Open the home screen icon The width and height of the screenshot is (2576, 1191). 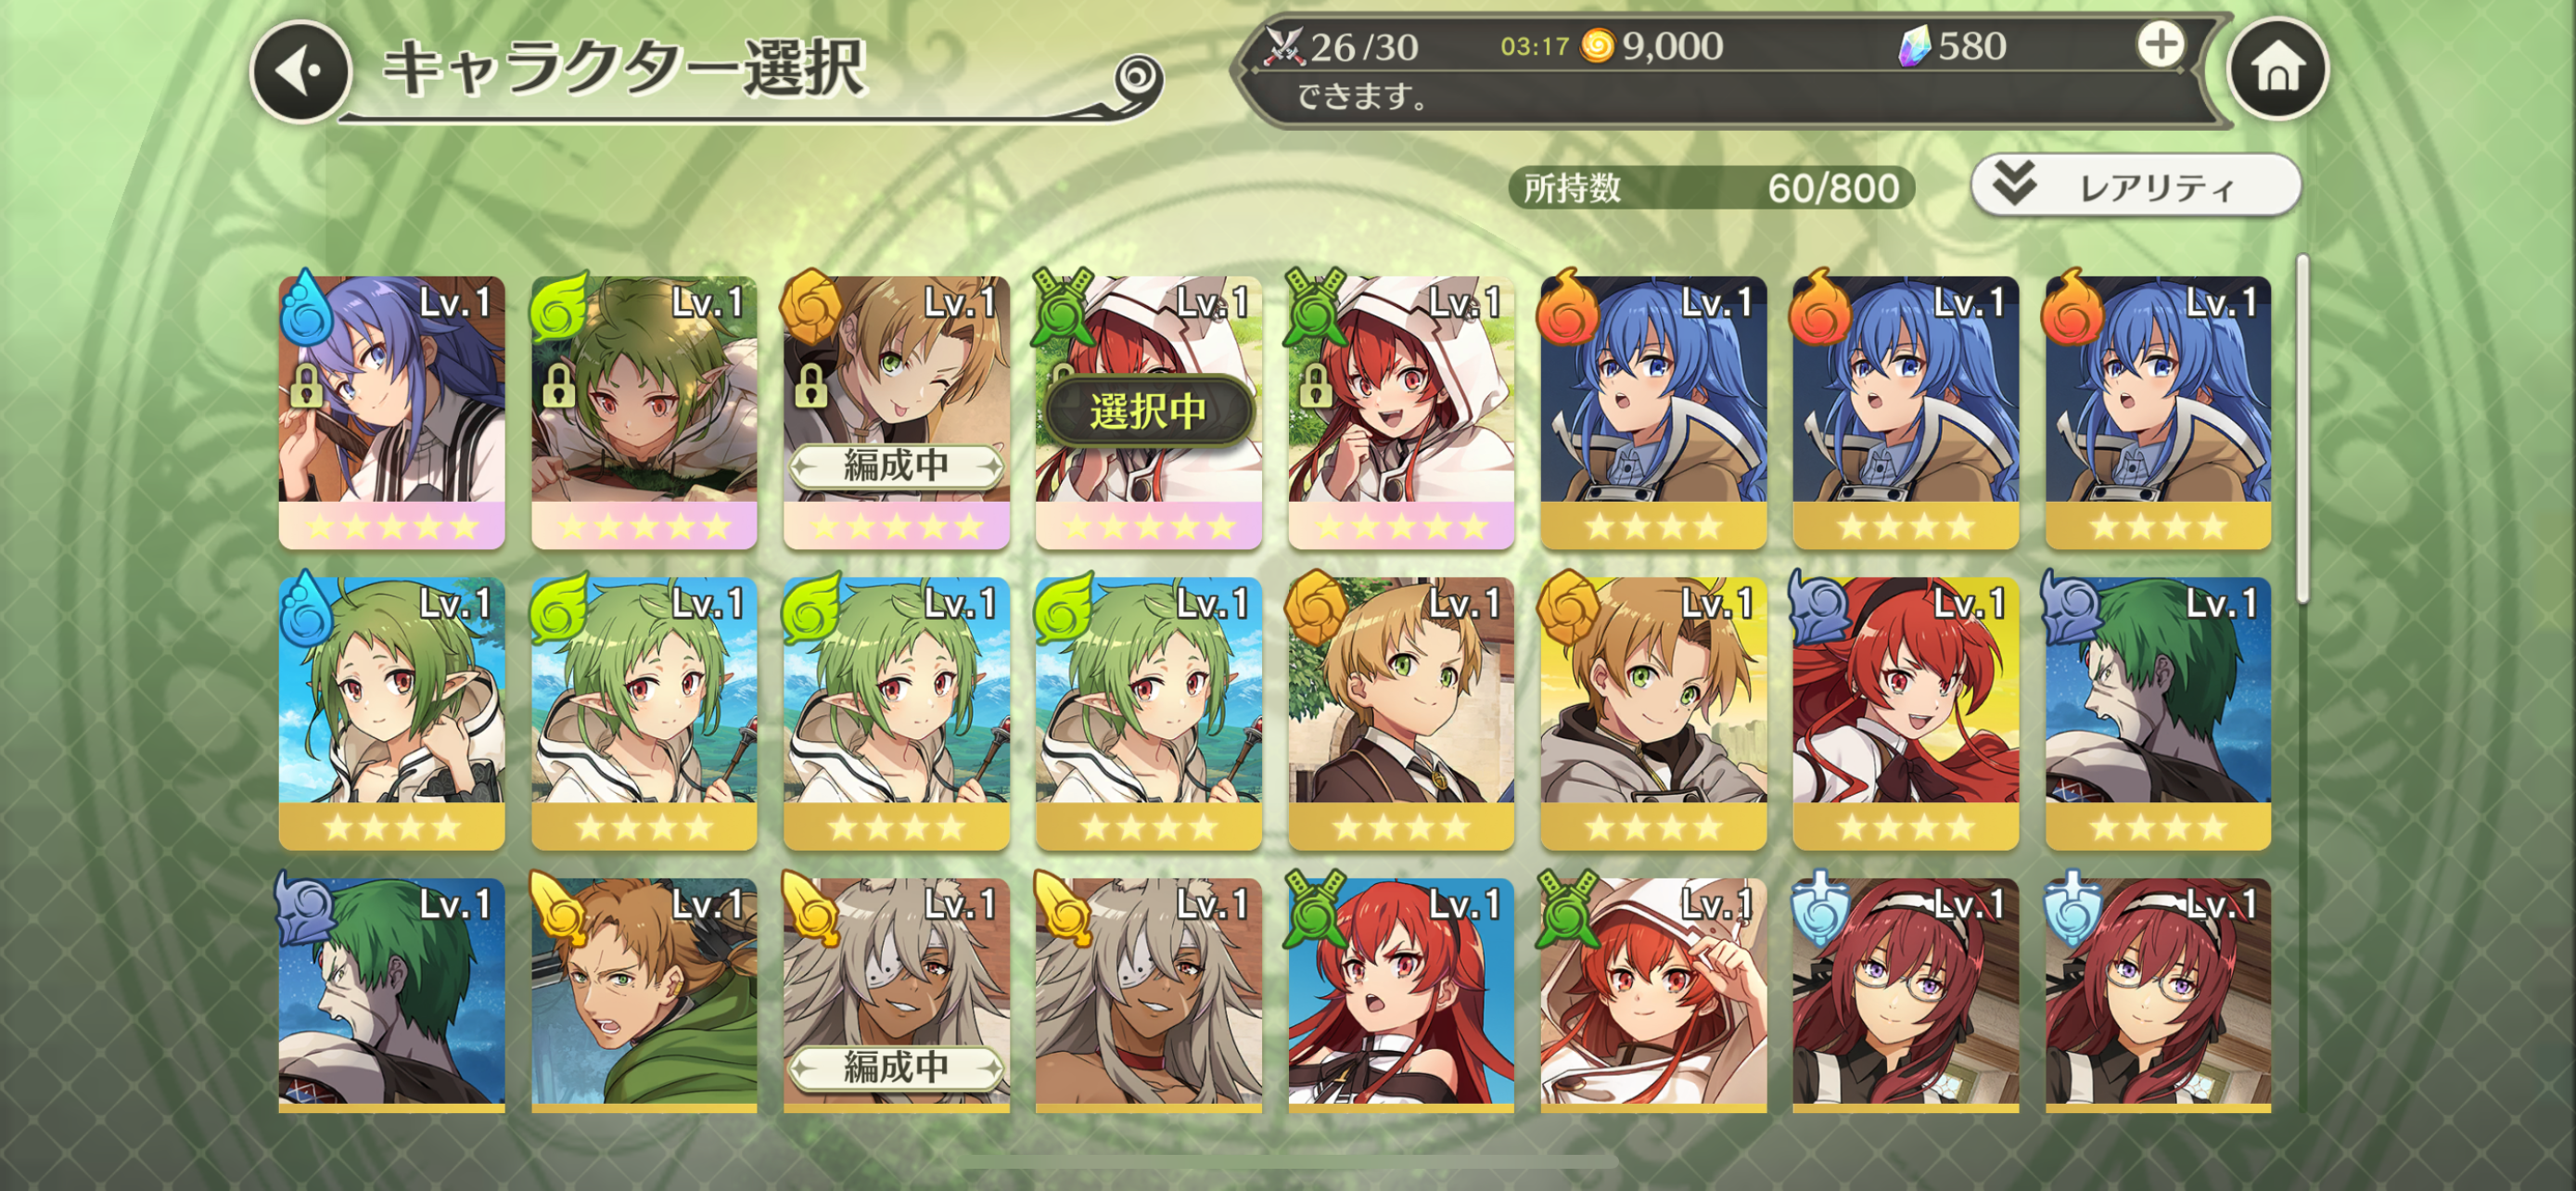[x=2278, y=68]
